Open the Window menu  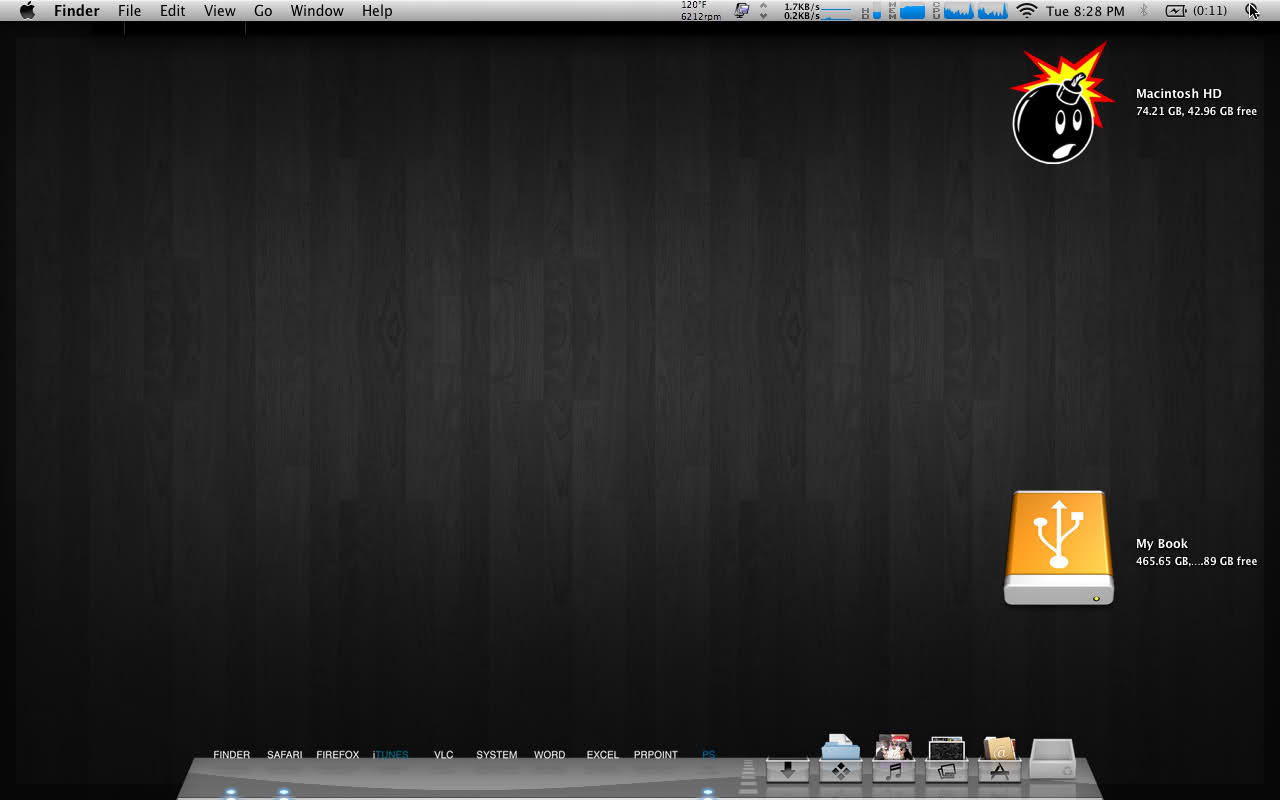[317, 11]
